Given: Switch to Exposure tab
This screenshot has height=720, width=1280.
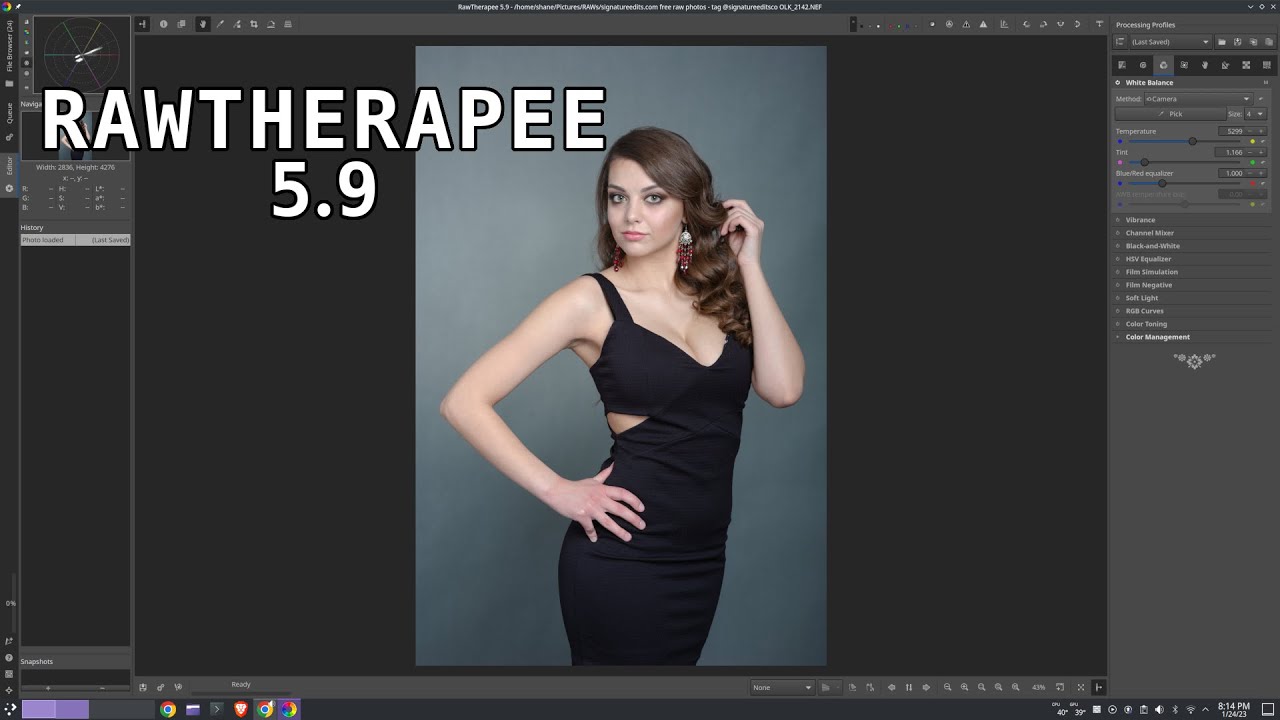Looking at the screenshot, I should [x=1122, y=65].
